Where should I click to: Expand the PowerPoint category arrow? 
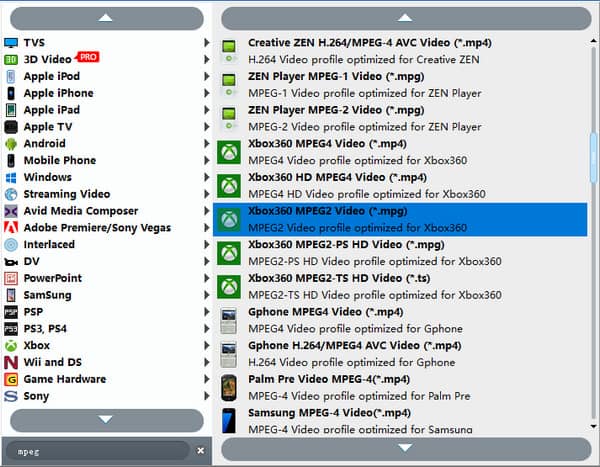pyautogui.click(x=207, y=278)
